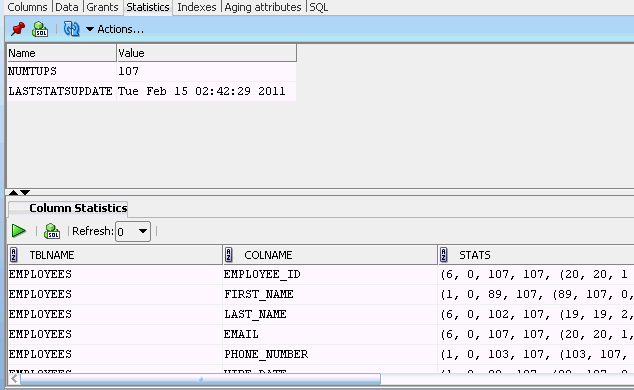The image size is (634, 390).
Task: Click sort icon on TBLNAME column header
Action: point(13,255)
